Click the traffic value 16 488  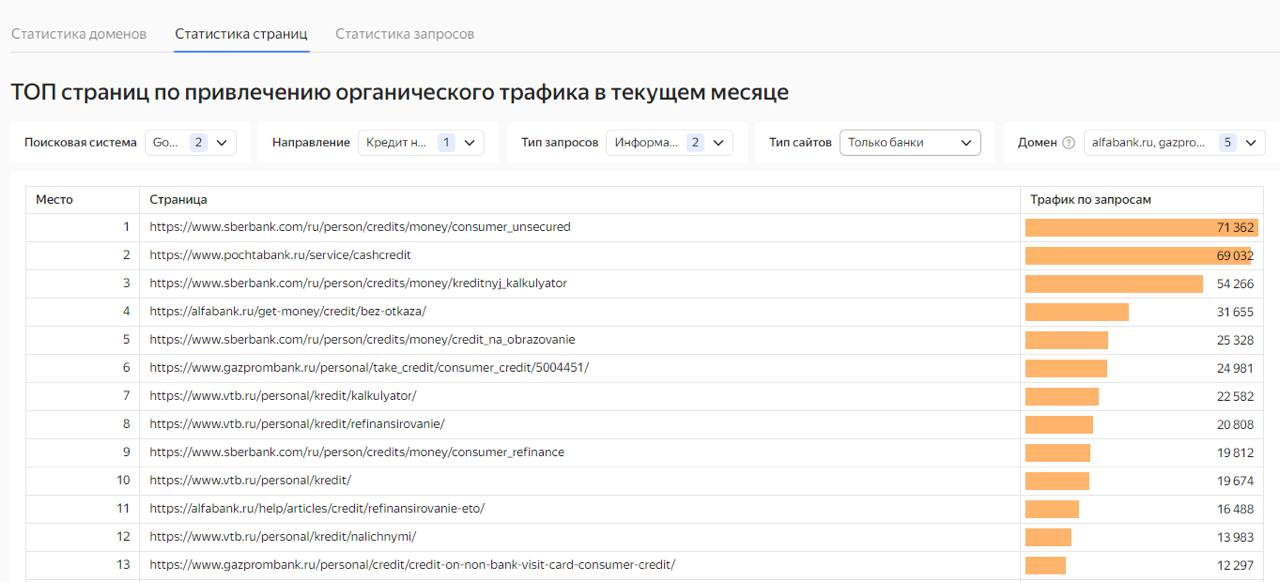coord(1235,508)
